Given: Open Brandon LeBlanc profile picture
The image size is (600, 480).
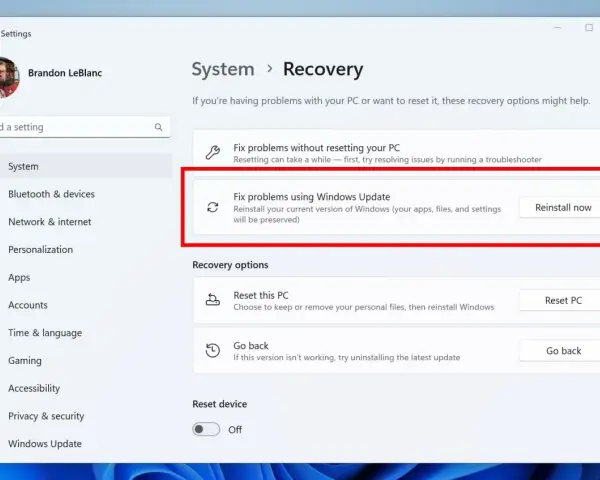Looking at the screenshot, I should (x=8, y=78).
